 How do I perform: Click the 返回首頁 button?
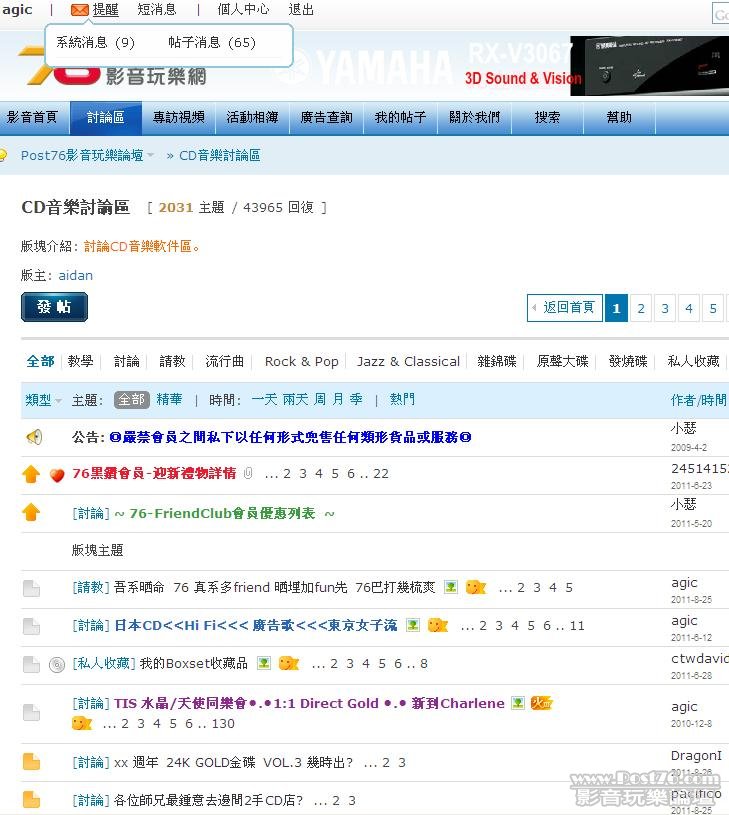(565, 308)
